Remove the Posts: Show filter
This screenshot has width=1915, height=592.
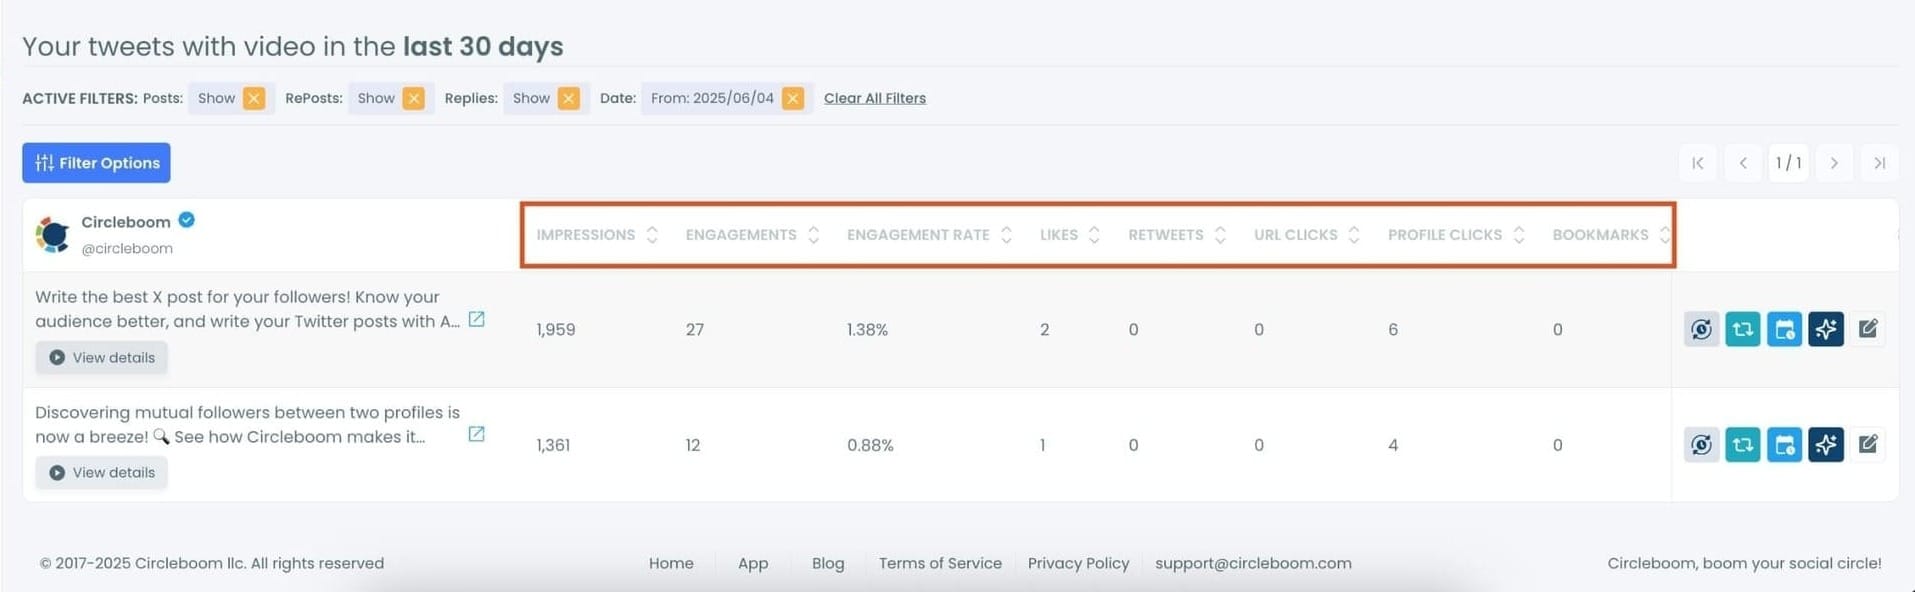point(254,98)
